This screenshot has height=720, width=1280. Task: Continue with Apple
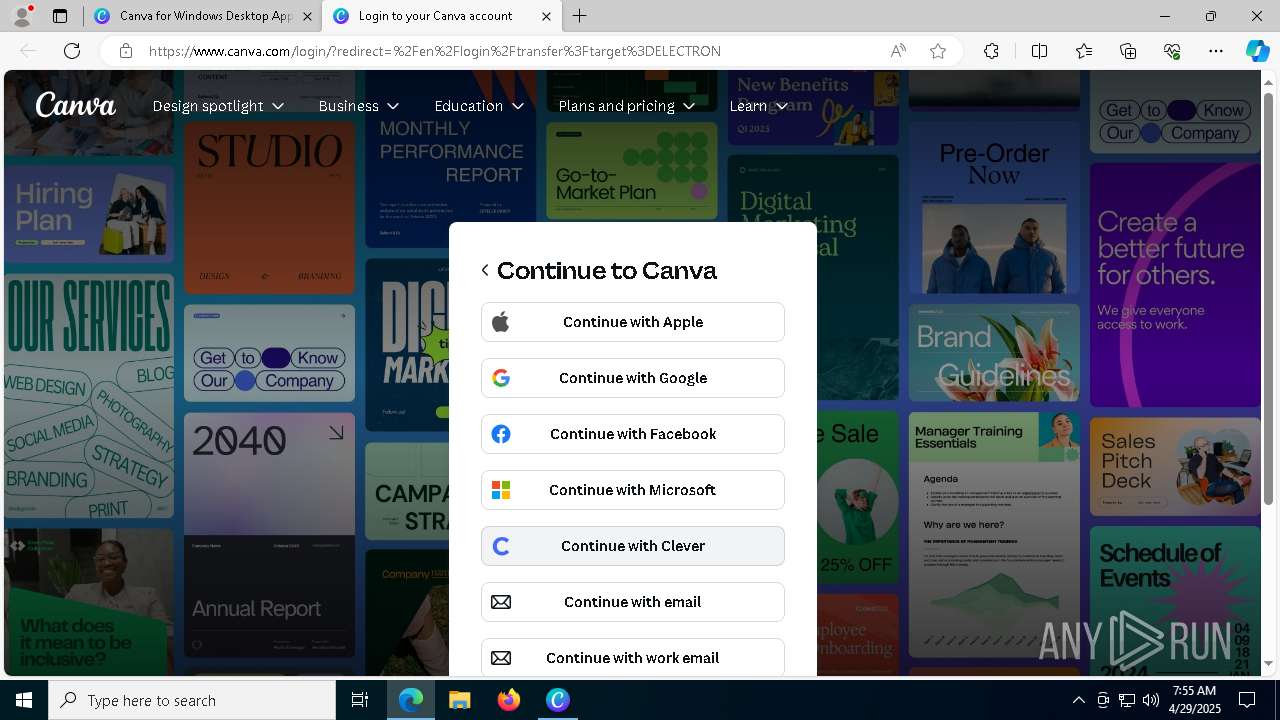[633, 322]
